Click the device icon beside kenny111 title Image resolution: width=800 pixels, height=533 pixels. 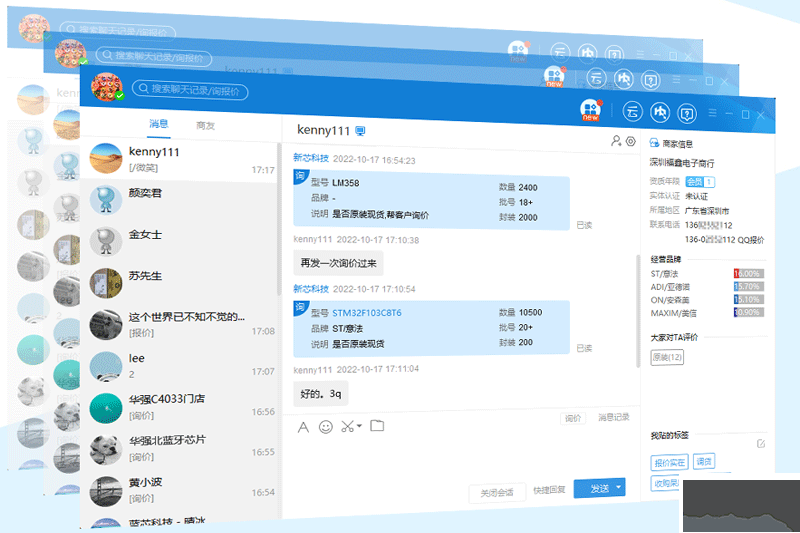click(360, 131)
